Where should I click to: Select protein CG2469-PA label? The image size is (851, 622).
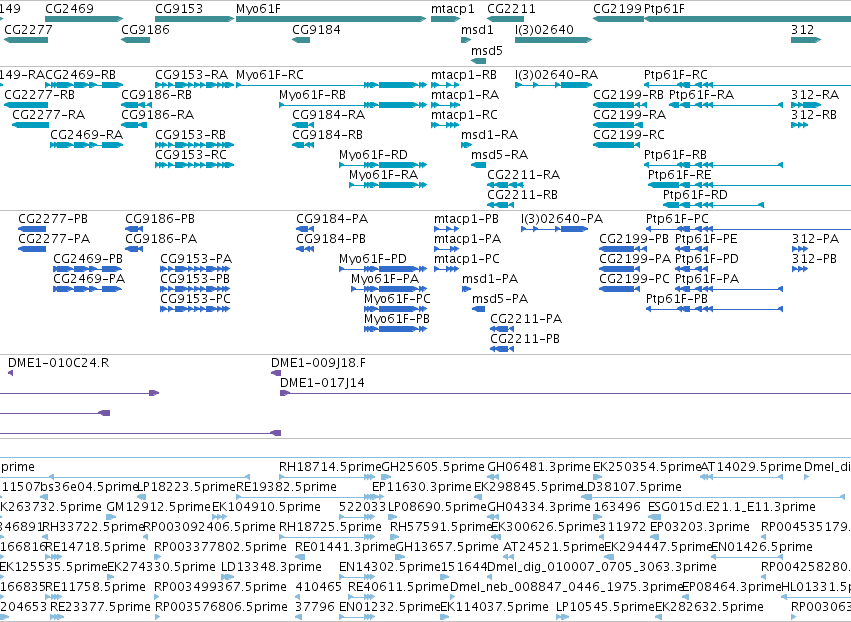click(89, 278)
